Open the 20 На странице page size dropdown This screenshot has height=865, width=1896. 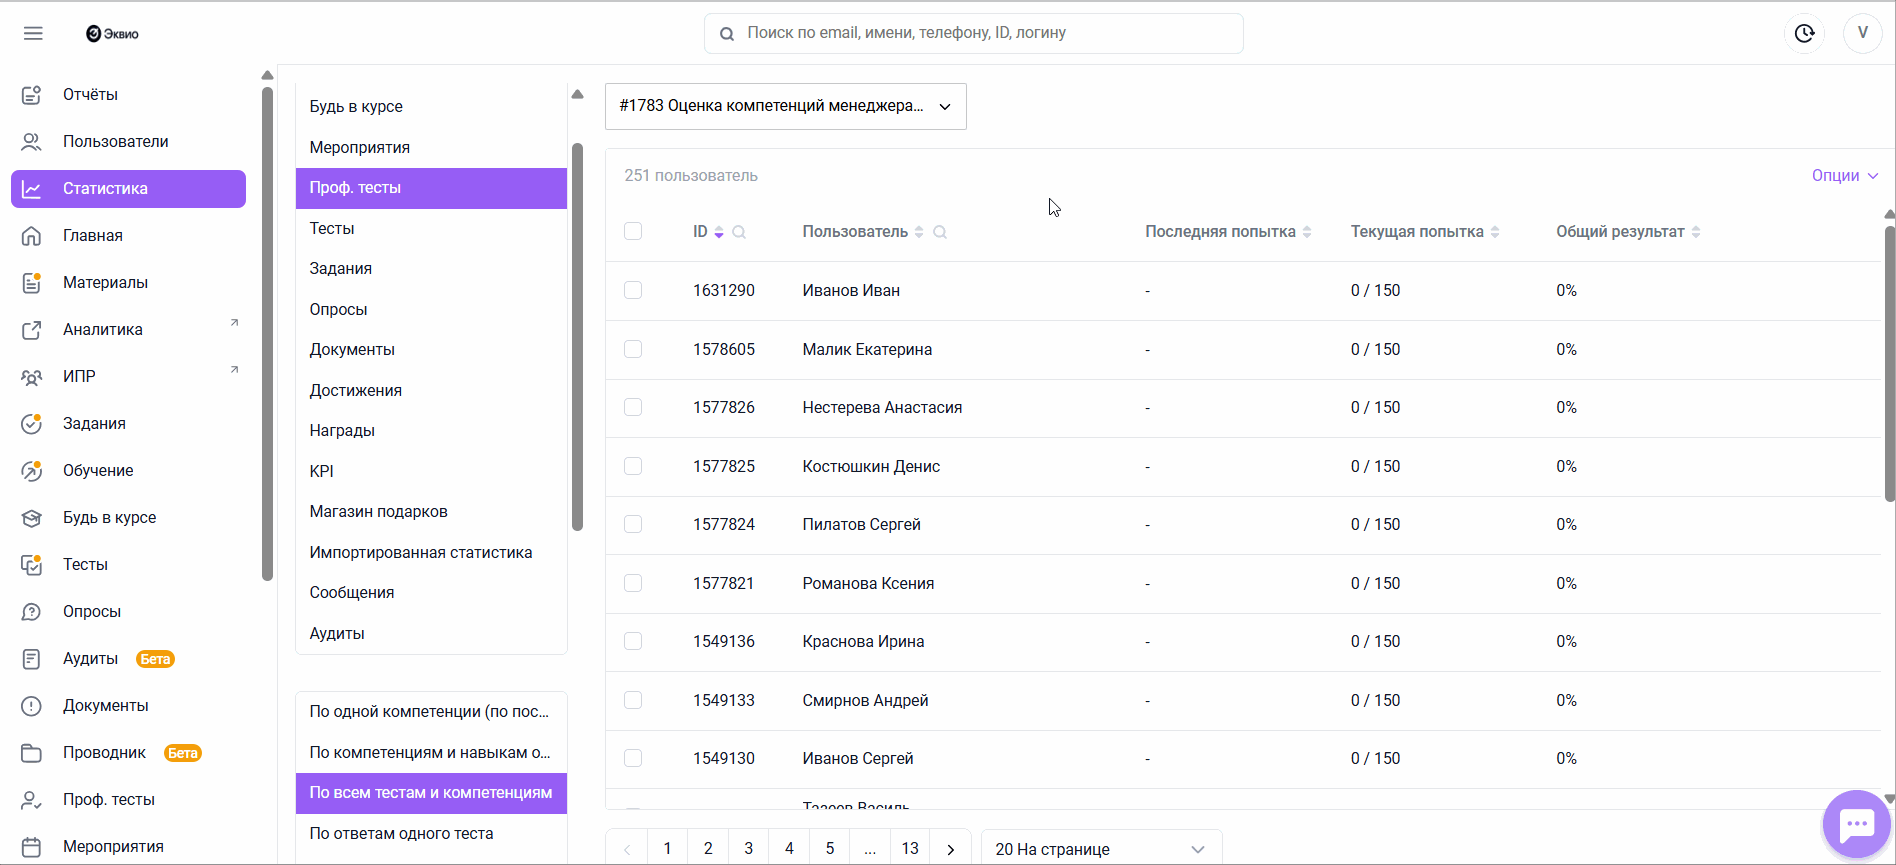click(x=1100, y=848)
